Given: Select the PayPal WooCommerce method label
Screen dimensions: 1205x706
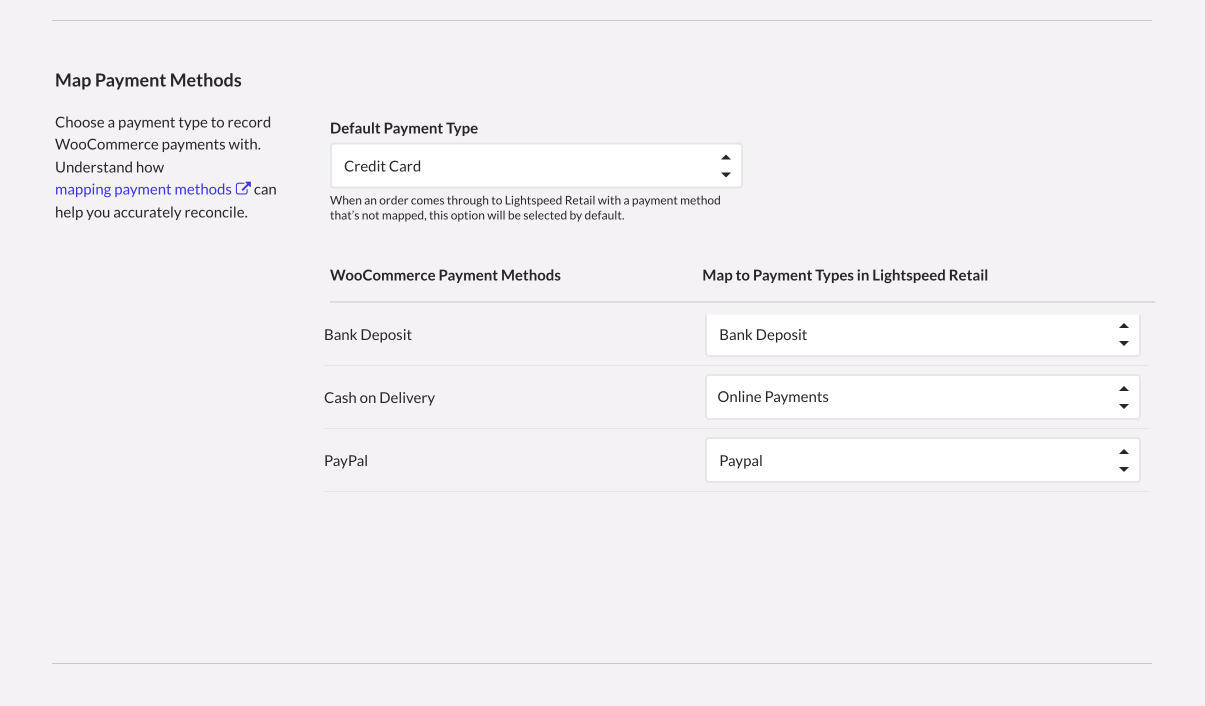Looking at the screenshot, I should click(x=346, y=461).
